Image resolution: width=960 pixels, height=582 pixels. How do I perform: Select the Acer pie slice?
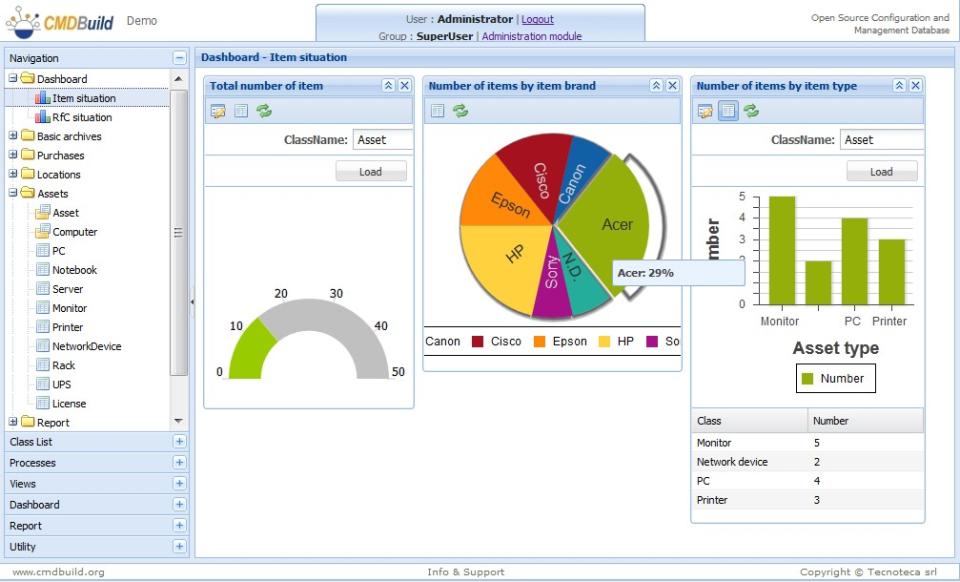click(607, 226)
